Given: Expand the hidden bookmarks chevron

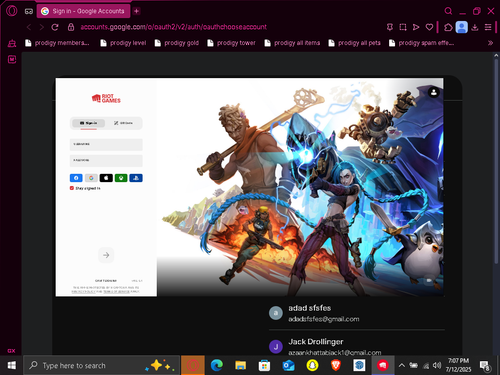Looking at the screenshot, I should [490, 43].
